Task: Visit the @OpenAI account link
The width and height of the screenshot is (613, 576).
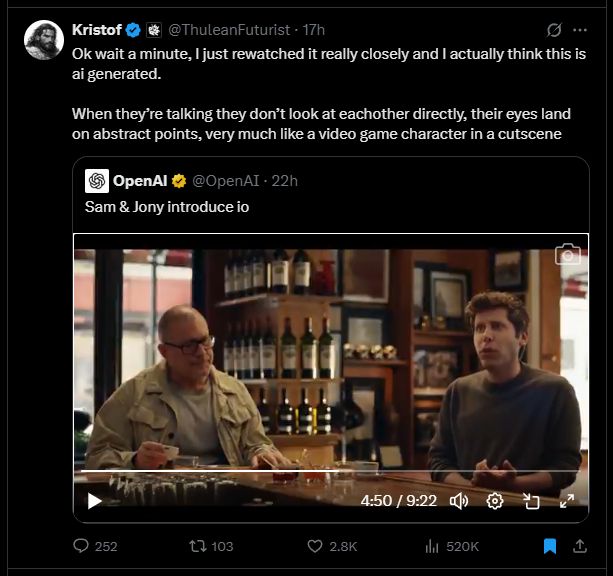Action: [x=224, y=181]
